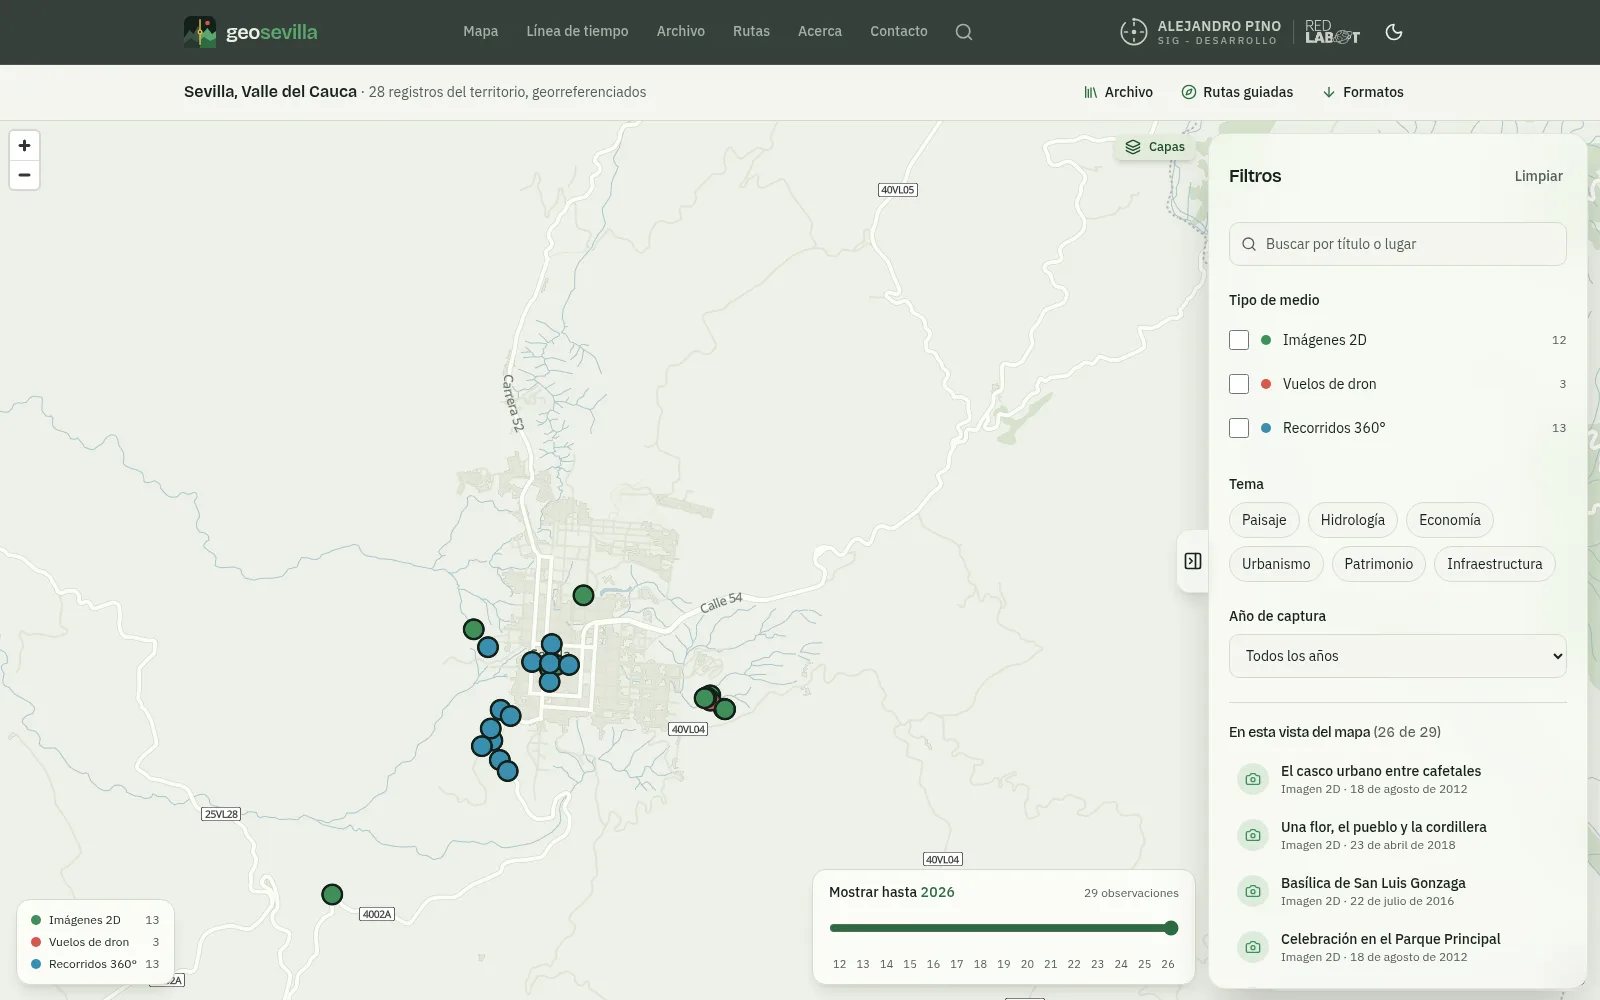The width and height of the screenshot is (1600, 1000).
Task: Enable the Imágenes 2D checkbox
Action: [x=1239, y=340]
